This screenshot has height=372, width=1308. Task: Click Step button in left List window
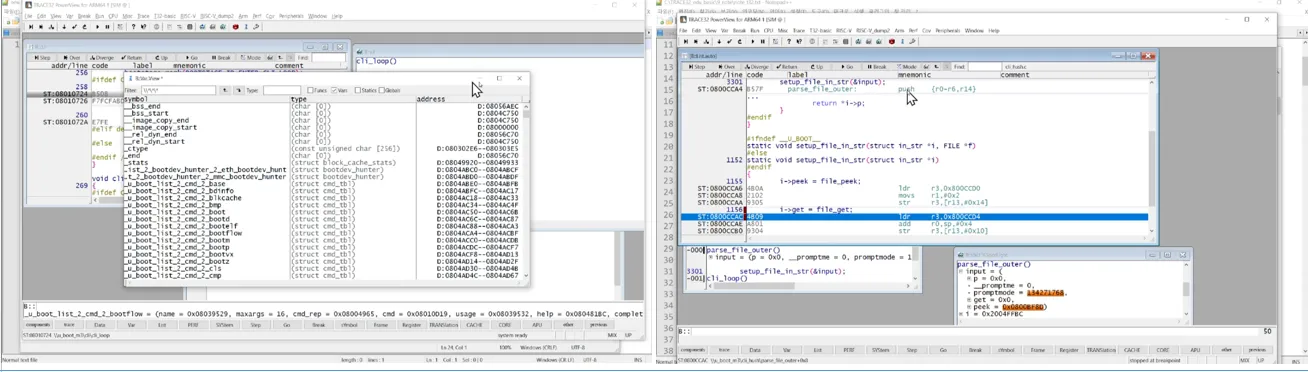point(42,58)
